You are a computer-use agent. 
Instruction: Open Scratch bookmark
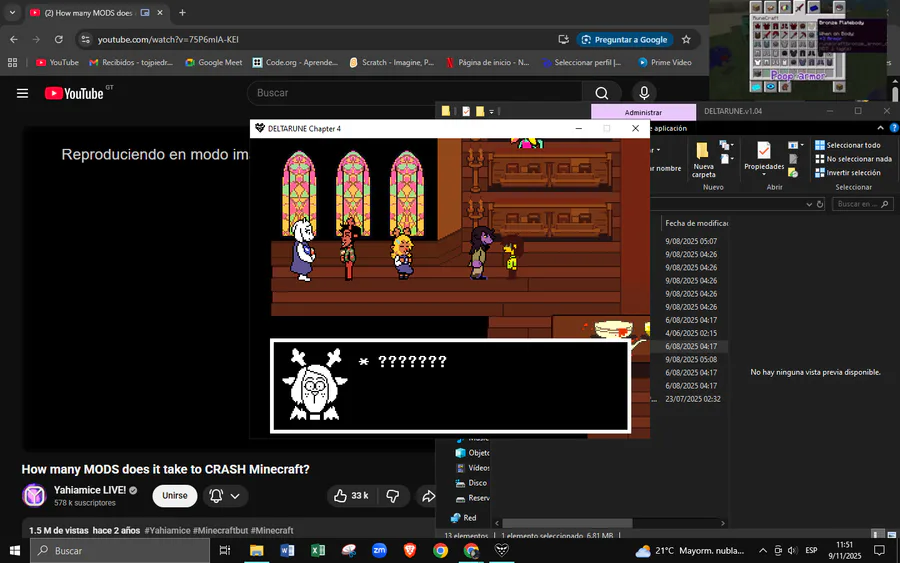coord(391,63)
